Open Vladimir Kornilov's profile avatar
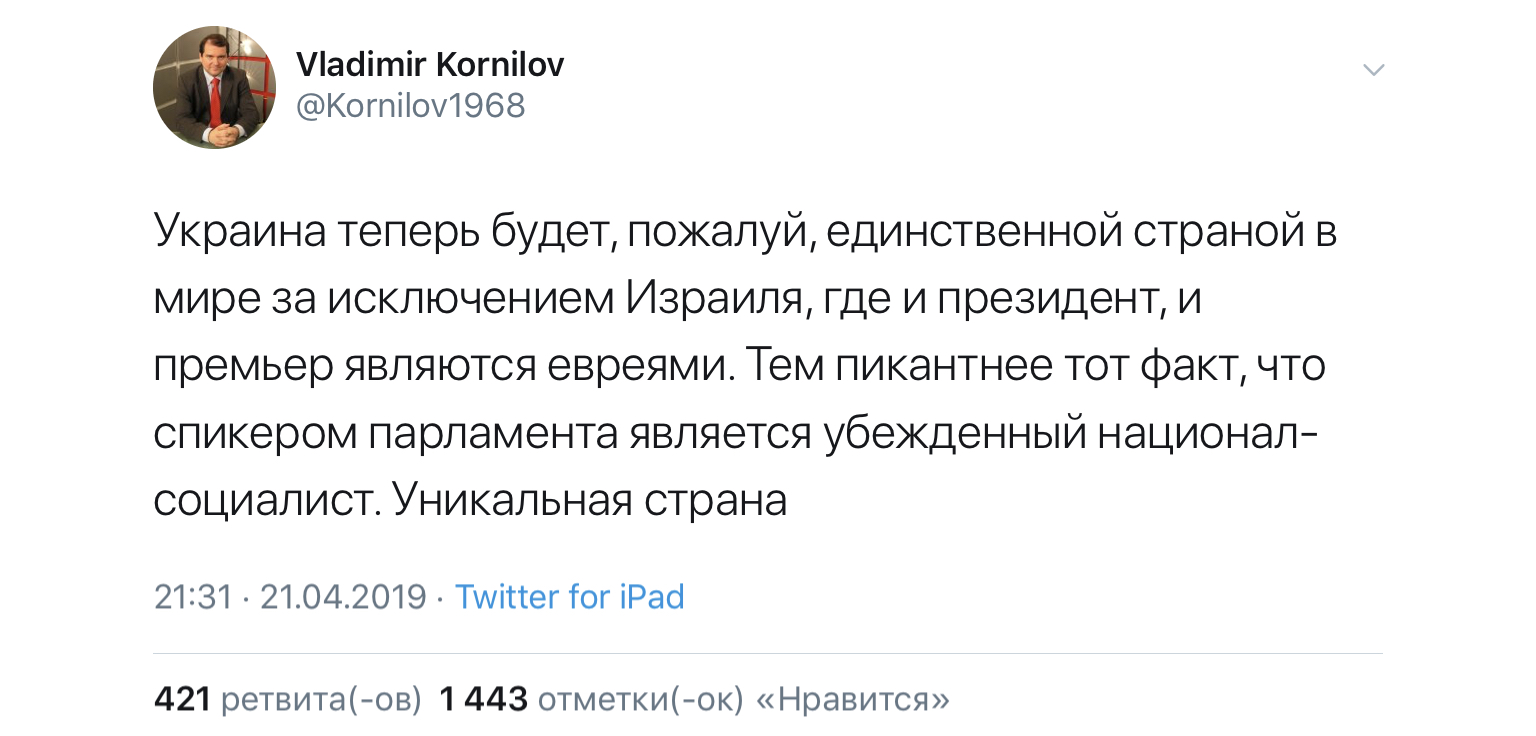This screenshot has width=1536, height=736. click(214, 88)
